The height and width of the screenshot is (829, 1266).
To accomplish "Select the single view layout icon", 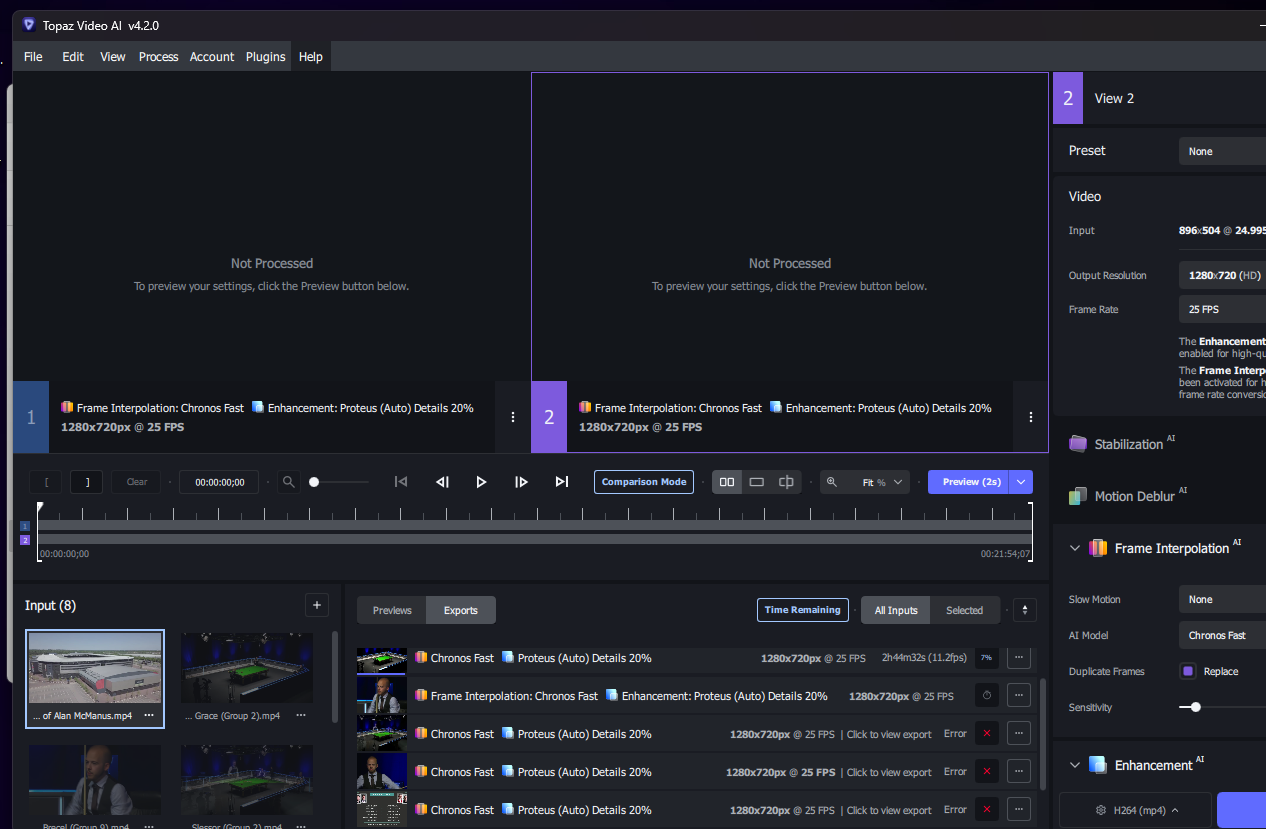I will tap(756, 481).
